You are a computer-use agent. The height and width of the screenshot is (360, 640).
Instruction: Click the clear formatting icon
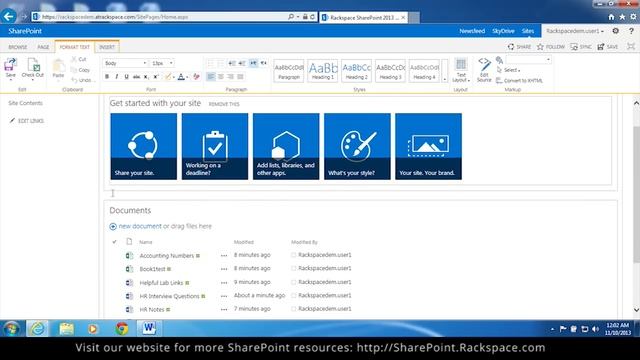(196, 77)
